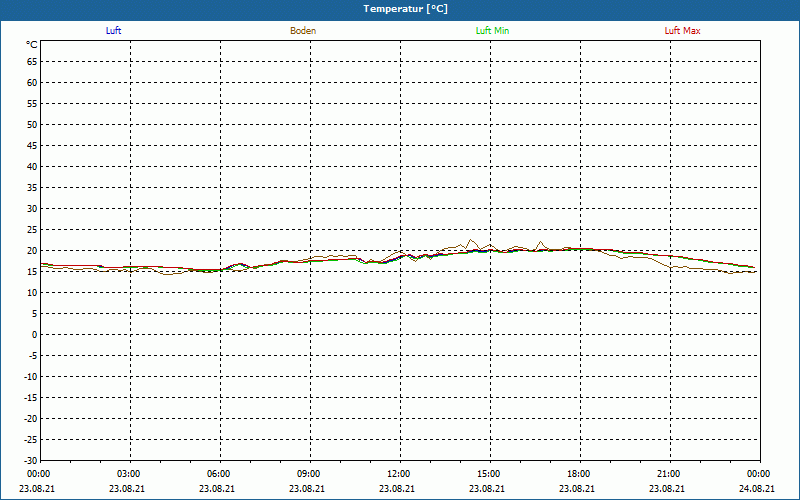
Task: Click the 03:00 time axis label
Action: coord(128,474)
